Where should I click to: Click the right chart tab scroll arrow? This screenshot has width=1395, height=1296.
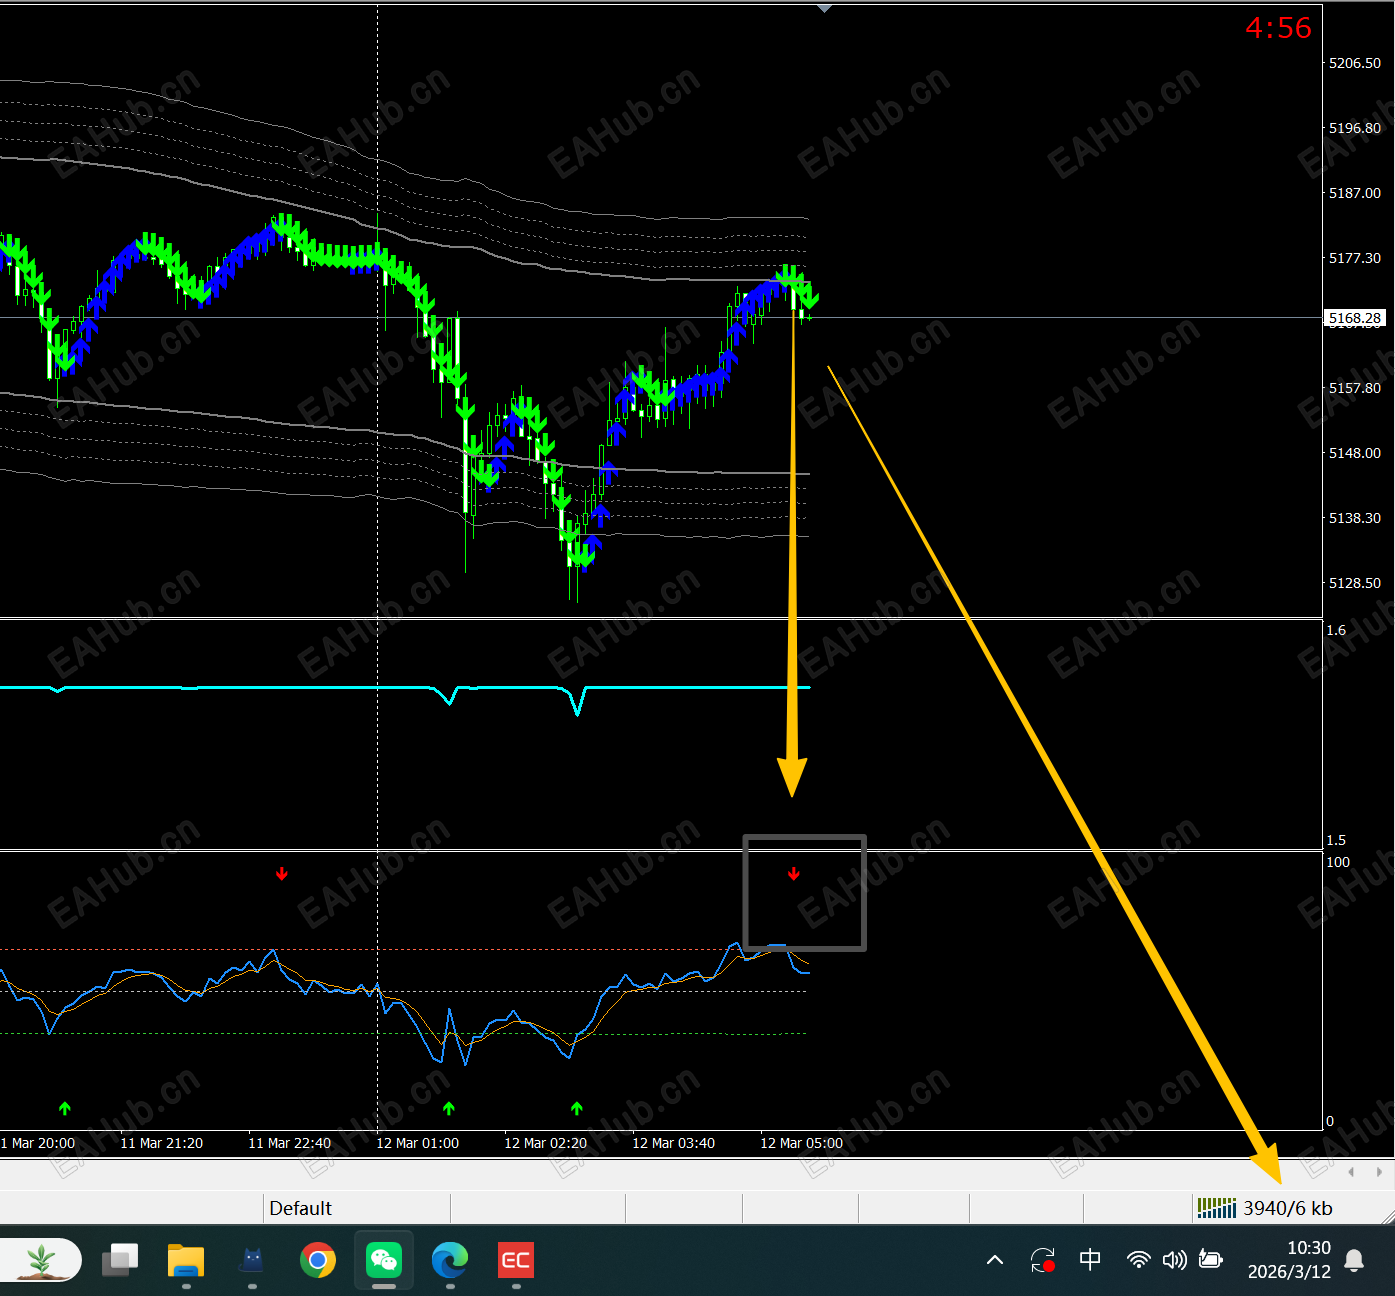click(1379, 1172)
